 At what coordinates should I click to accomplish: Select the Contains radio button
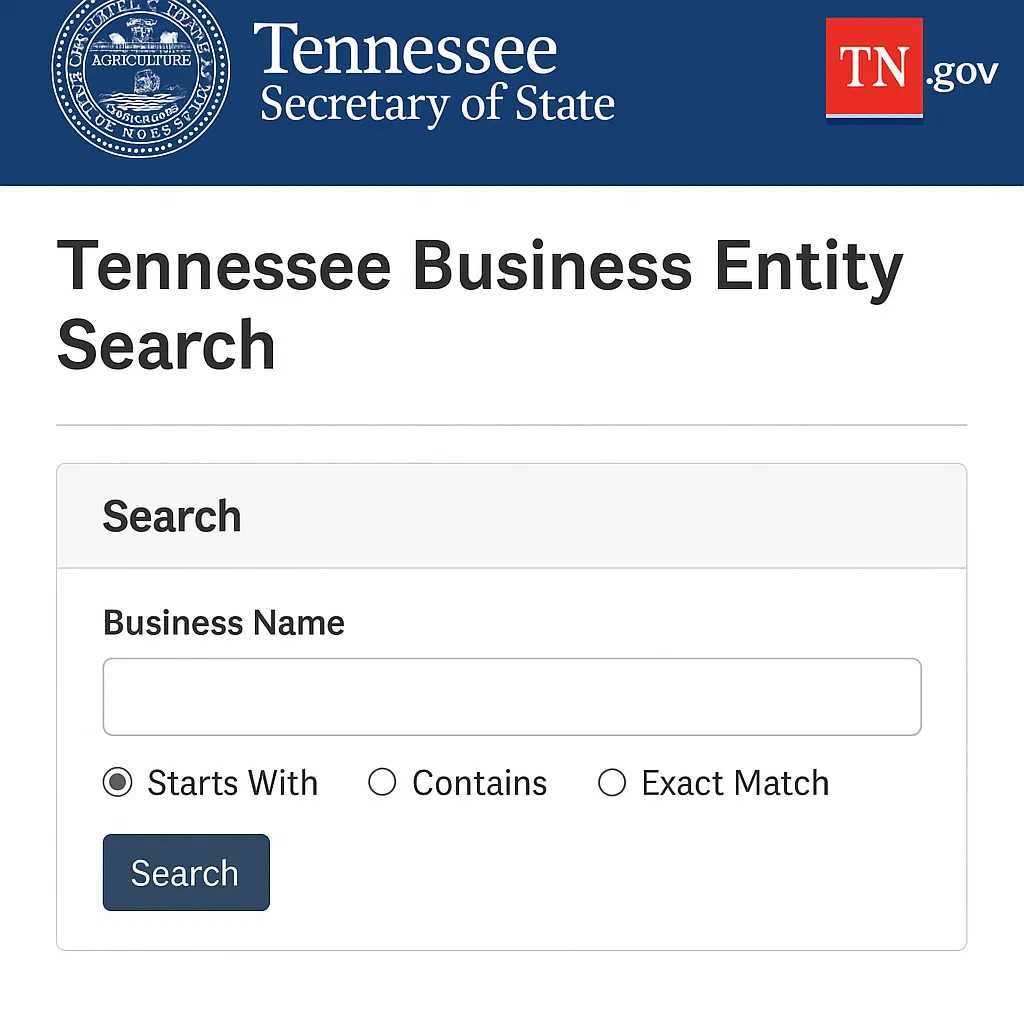(382, 782)
